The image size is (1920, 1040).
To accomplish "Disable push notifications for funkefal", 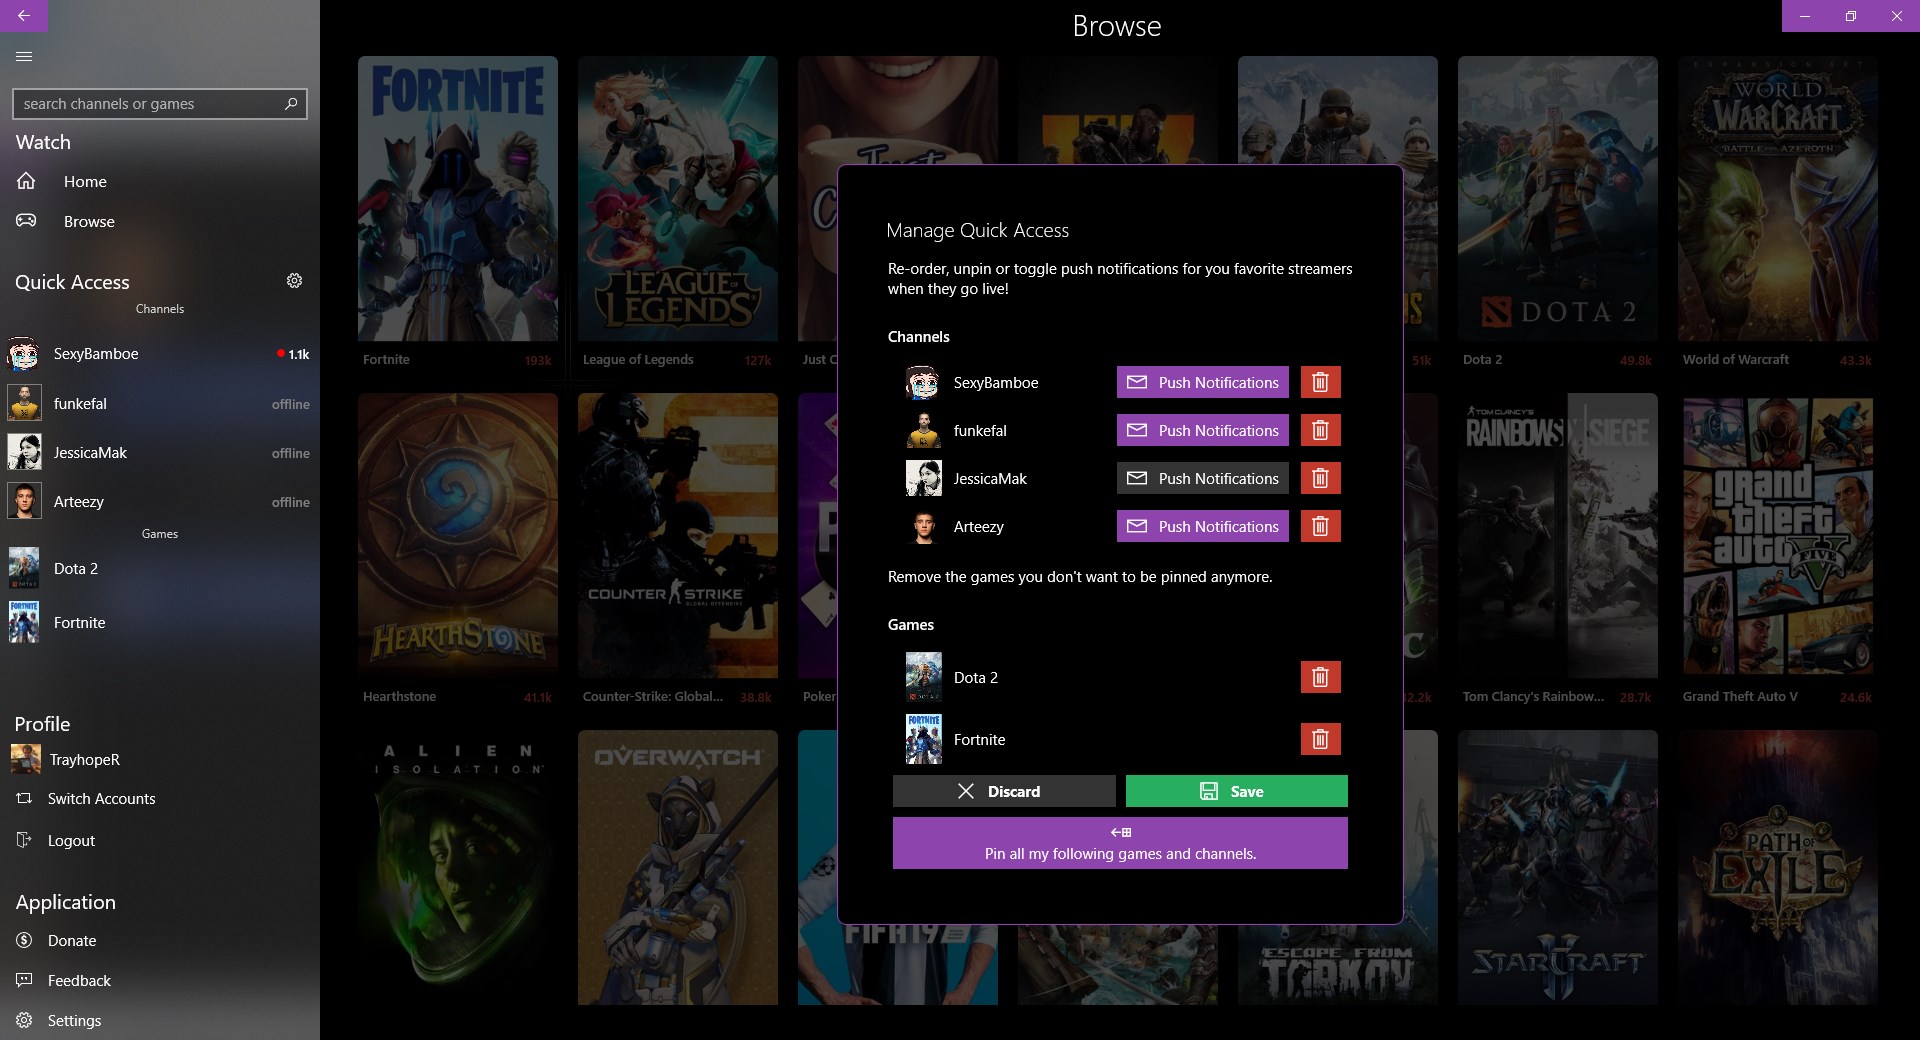I will pos(1202,430).
